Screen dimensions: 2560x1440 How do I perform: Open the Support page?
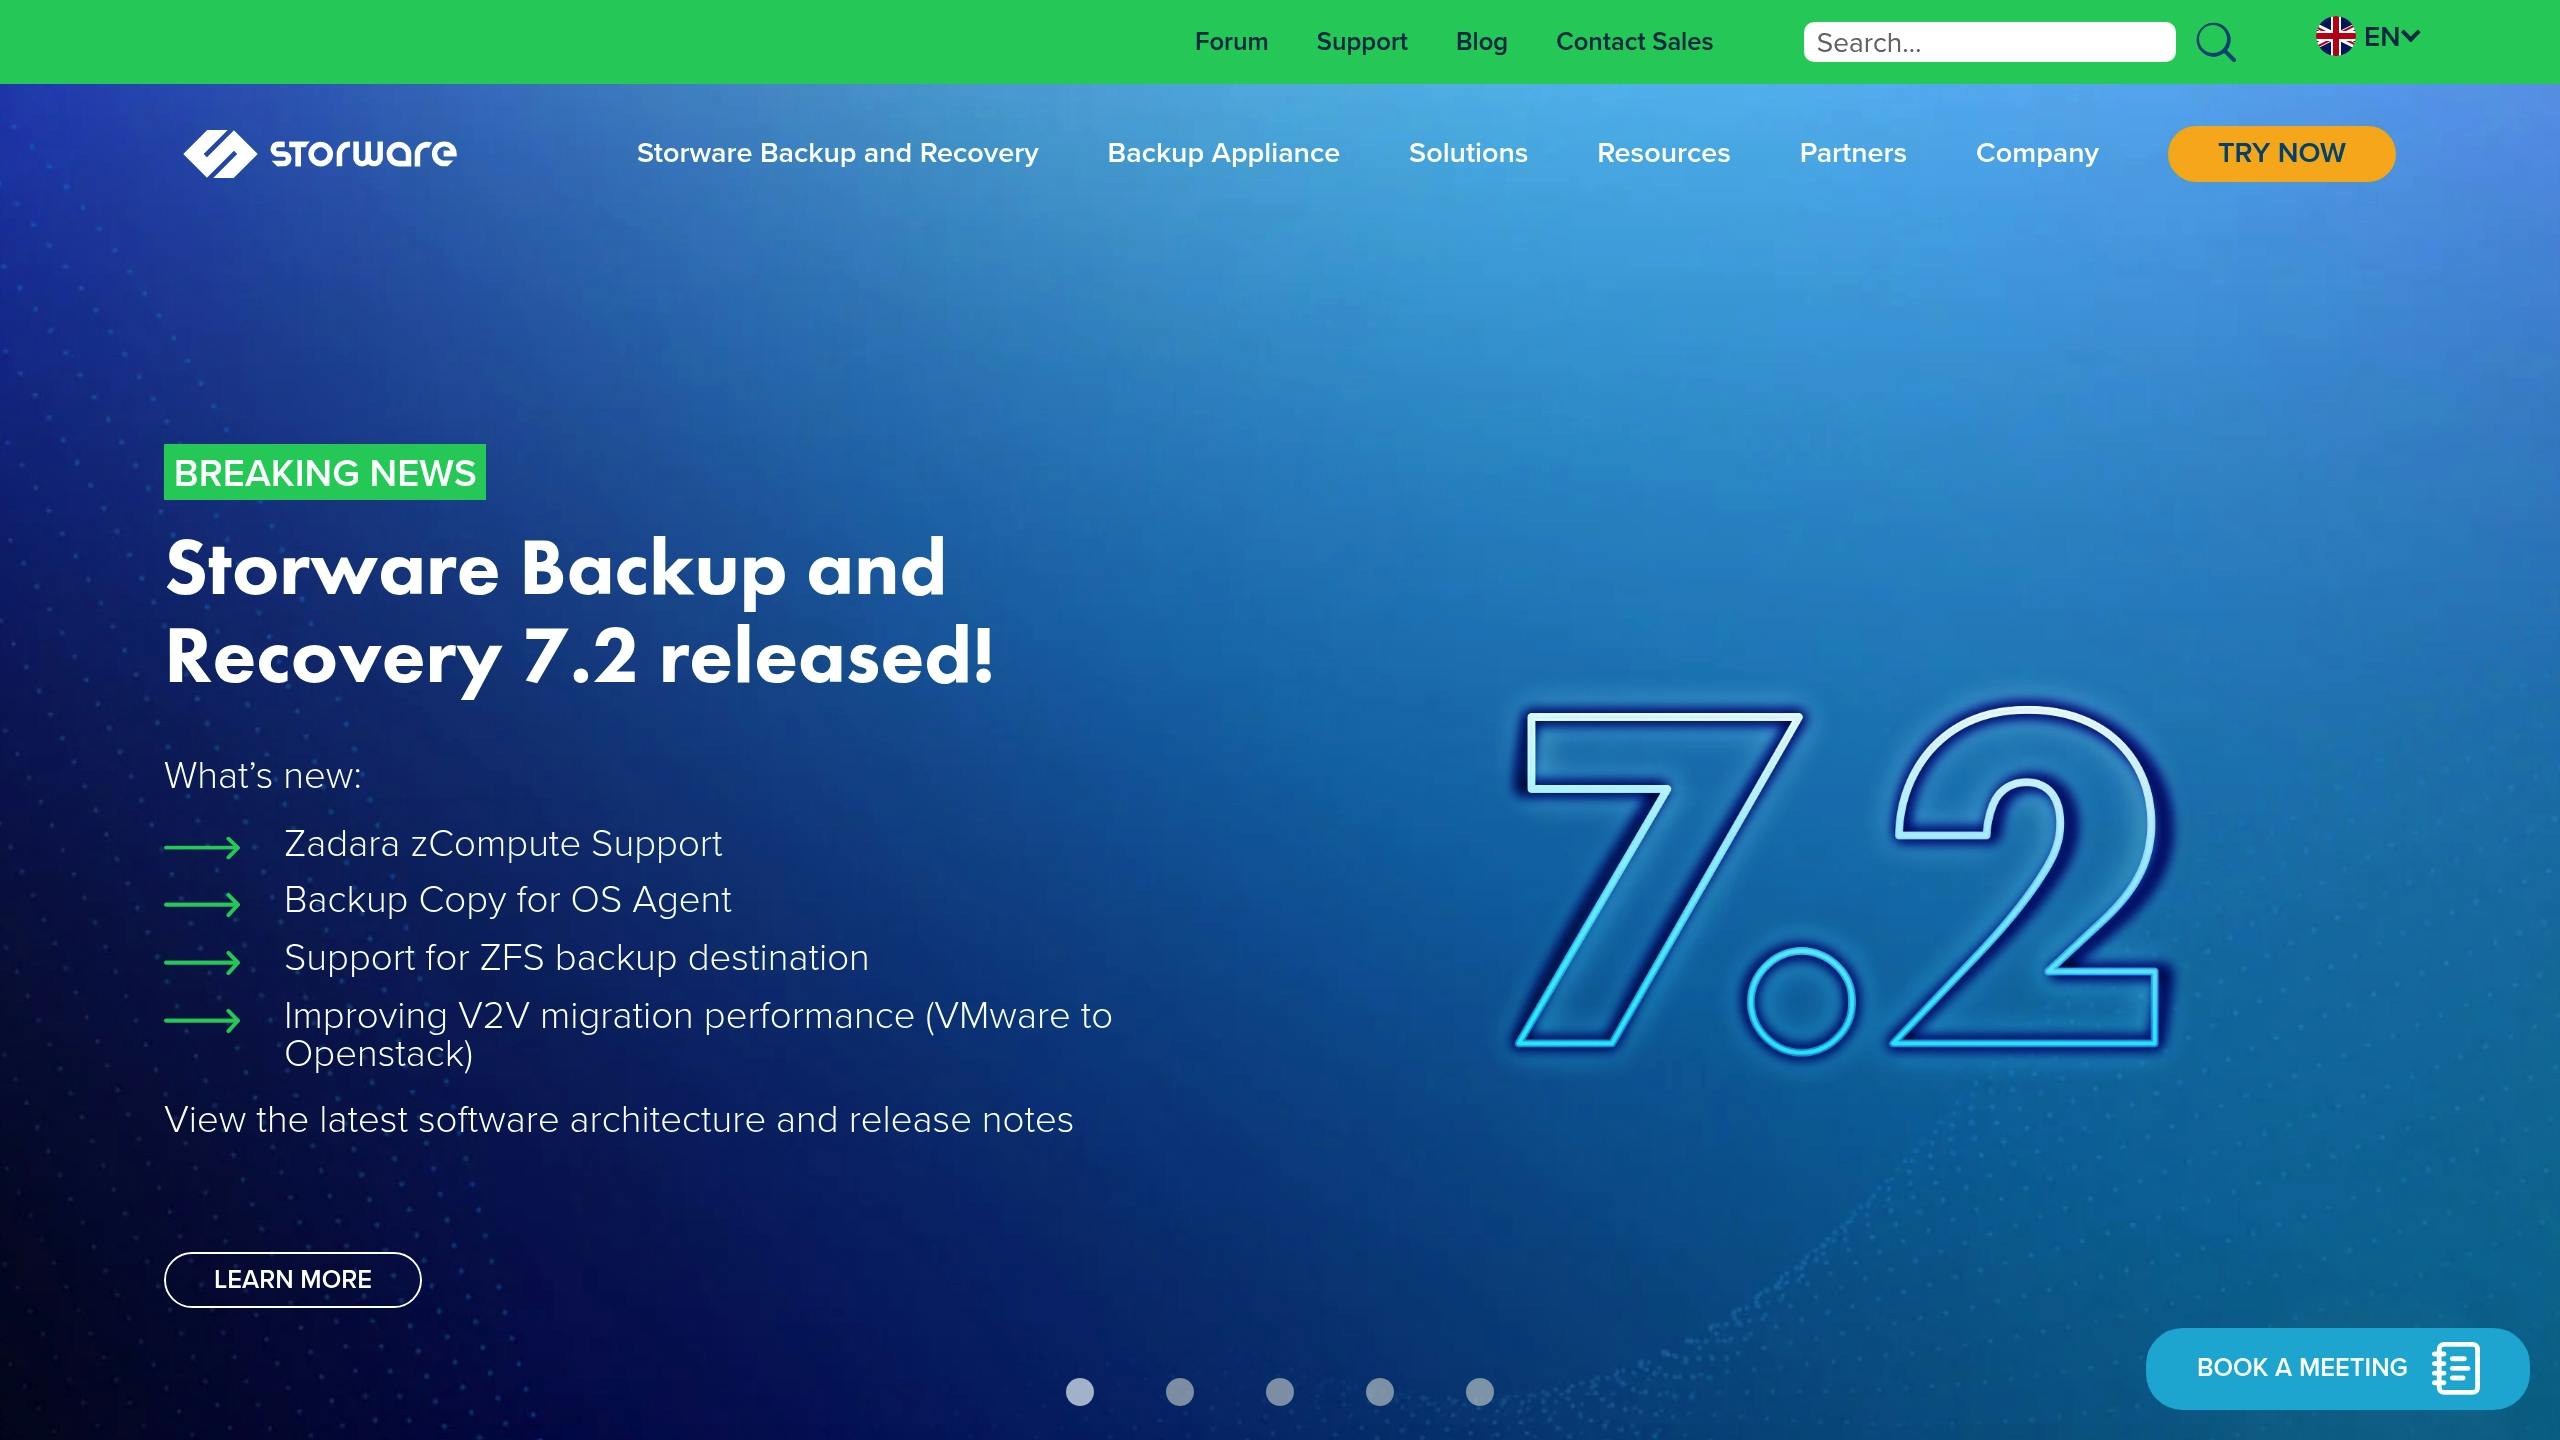point(1361,42)
